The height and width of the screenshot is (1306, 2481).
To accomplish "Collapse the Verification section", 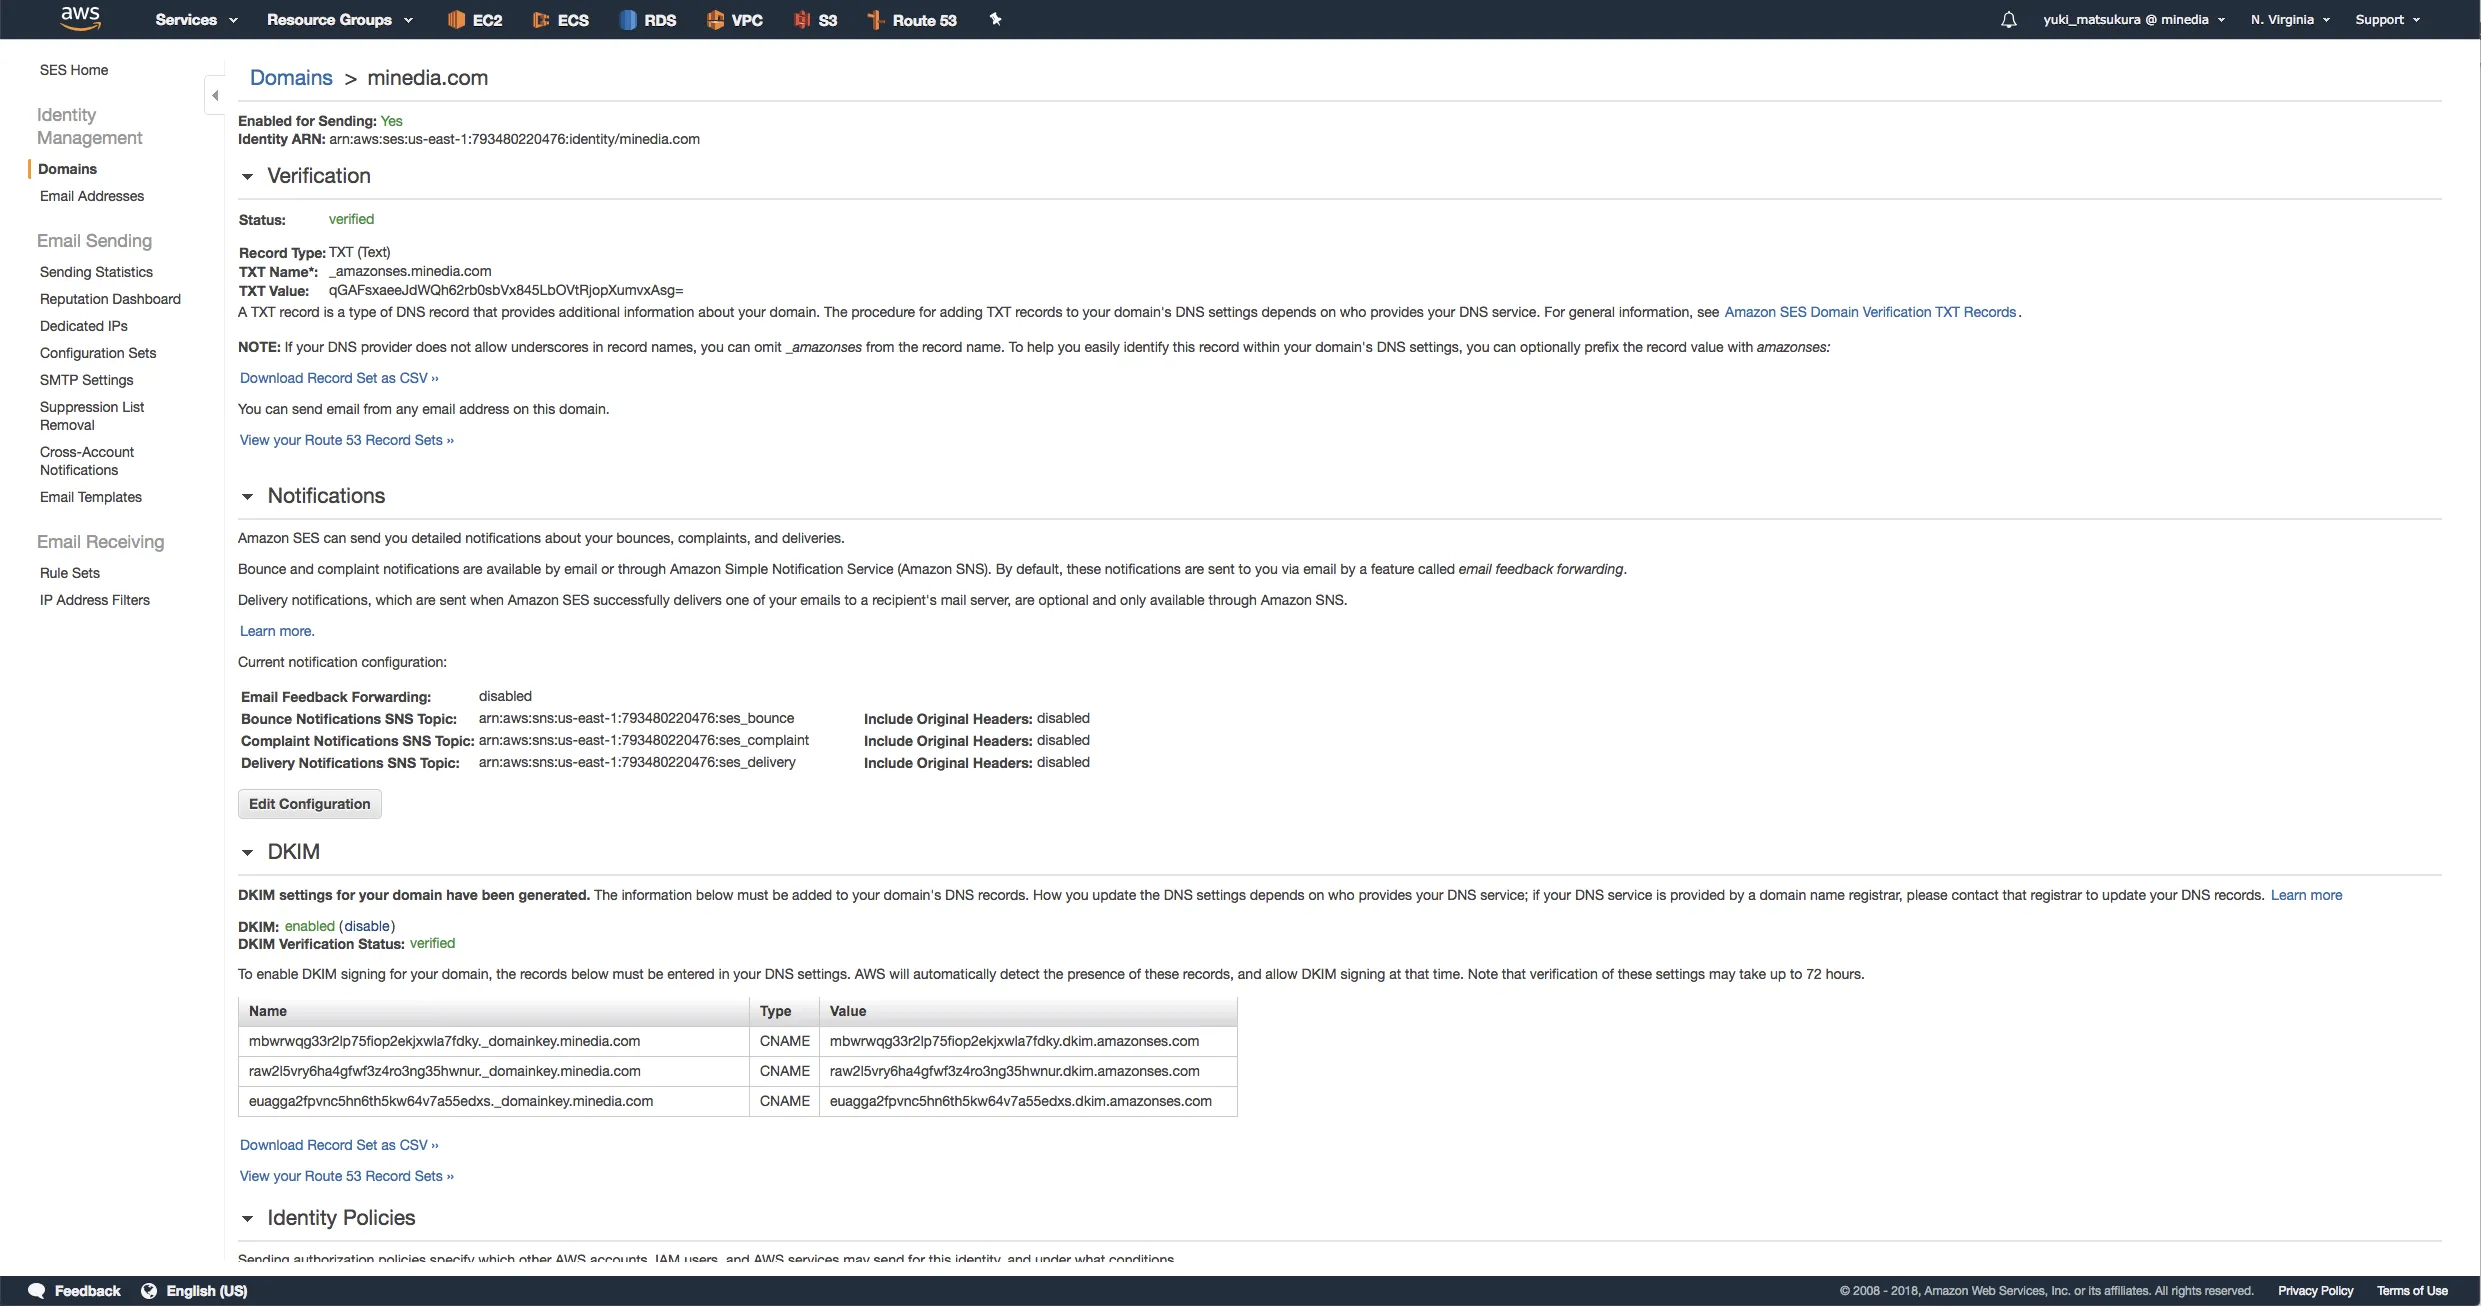I will pos(247,177).
